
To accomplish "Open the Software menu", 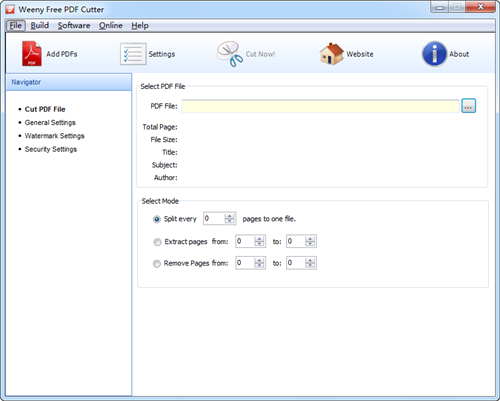I will tap(74, 26).
